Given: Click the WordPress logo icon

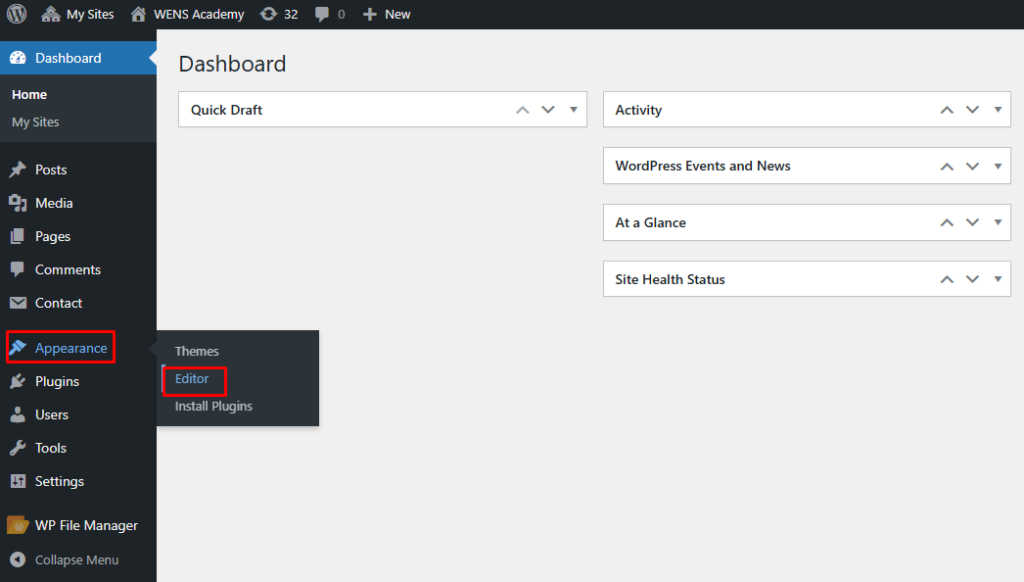Looking at the screenshot, I should coord(17,14).
